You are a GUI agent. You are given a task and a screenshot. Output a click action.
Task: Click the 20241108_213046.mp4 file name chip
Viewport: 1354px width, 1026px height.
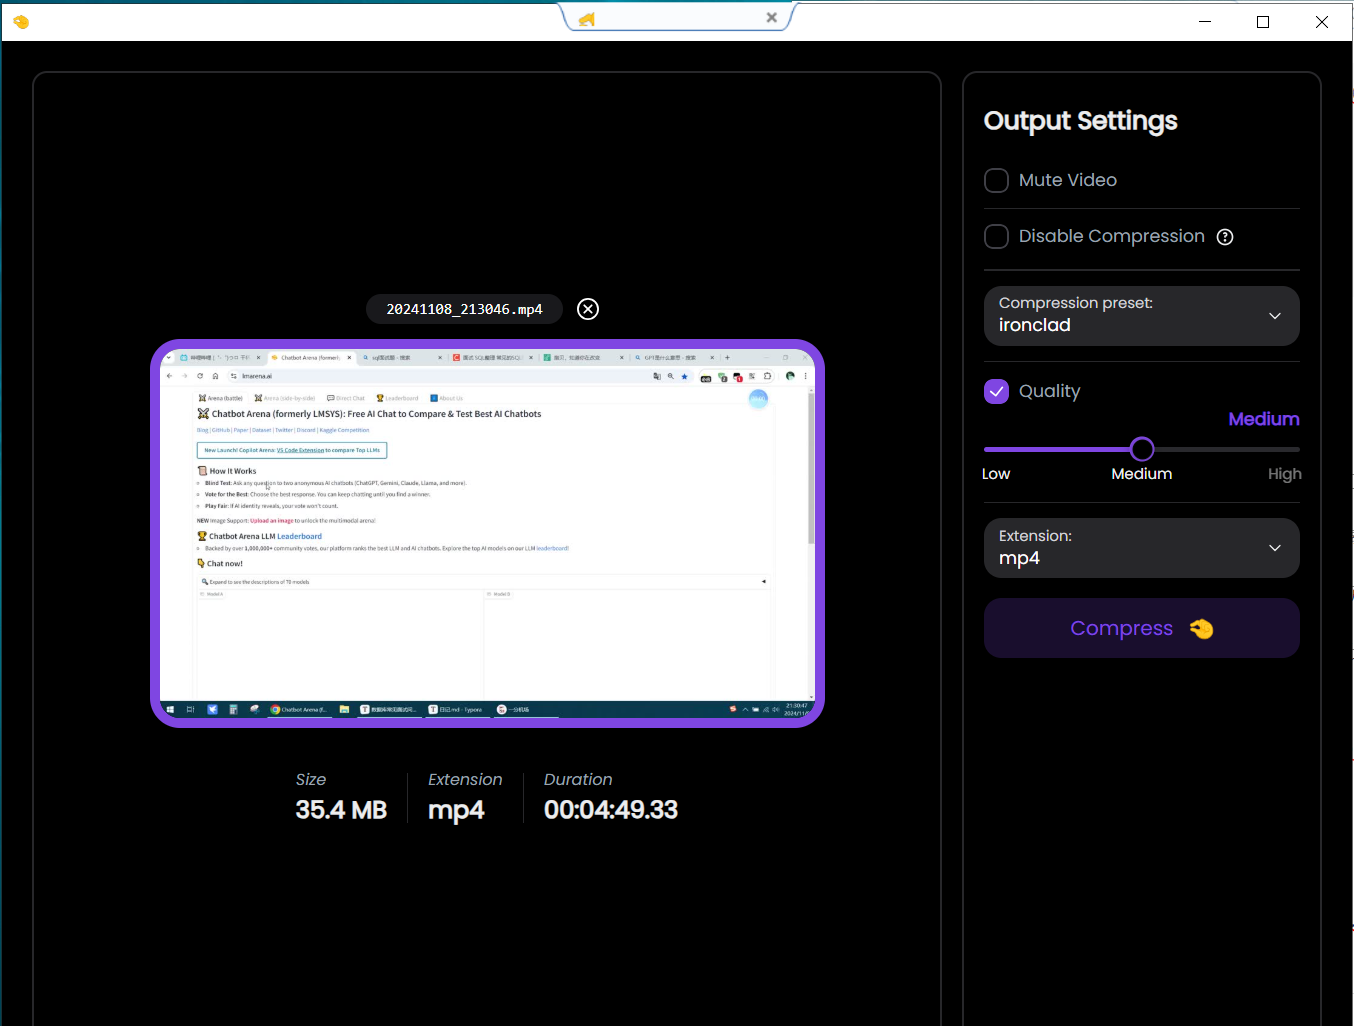(x=464, y=309)
